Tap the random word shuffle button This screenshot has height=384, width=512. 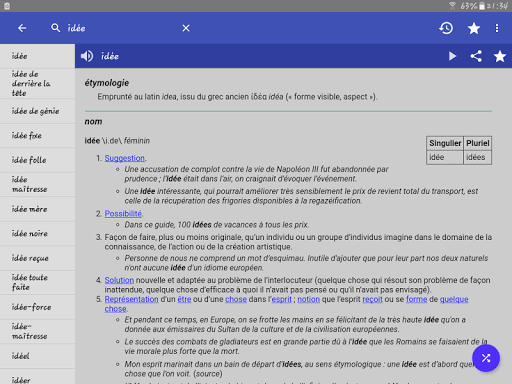pyautogui.click(x=486, y=358)
